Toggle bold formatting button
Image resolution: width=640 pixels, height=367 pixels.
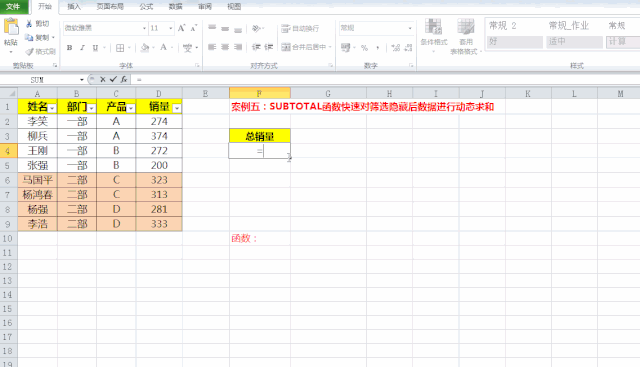[x=69, y=48]
